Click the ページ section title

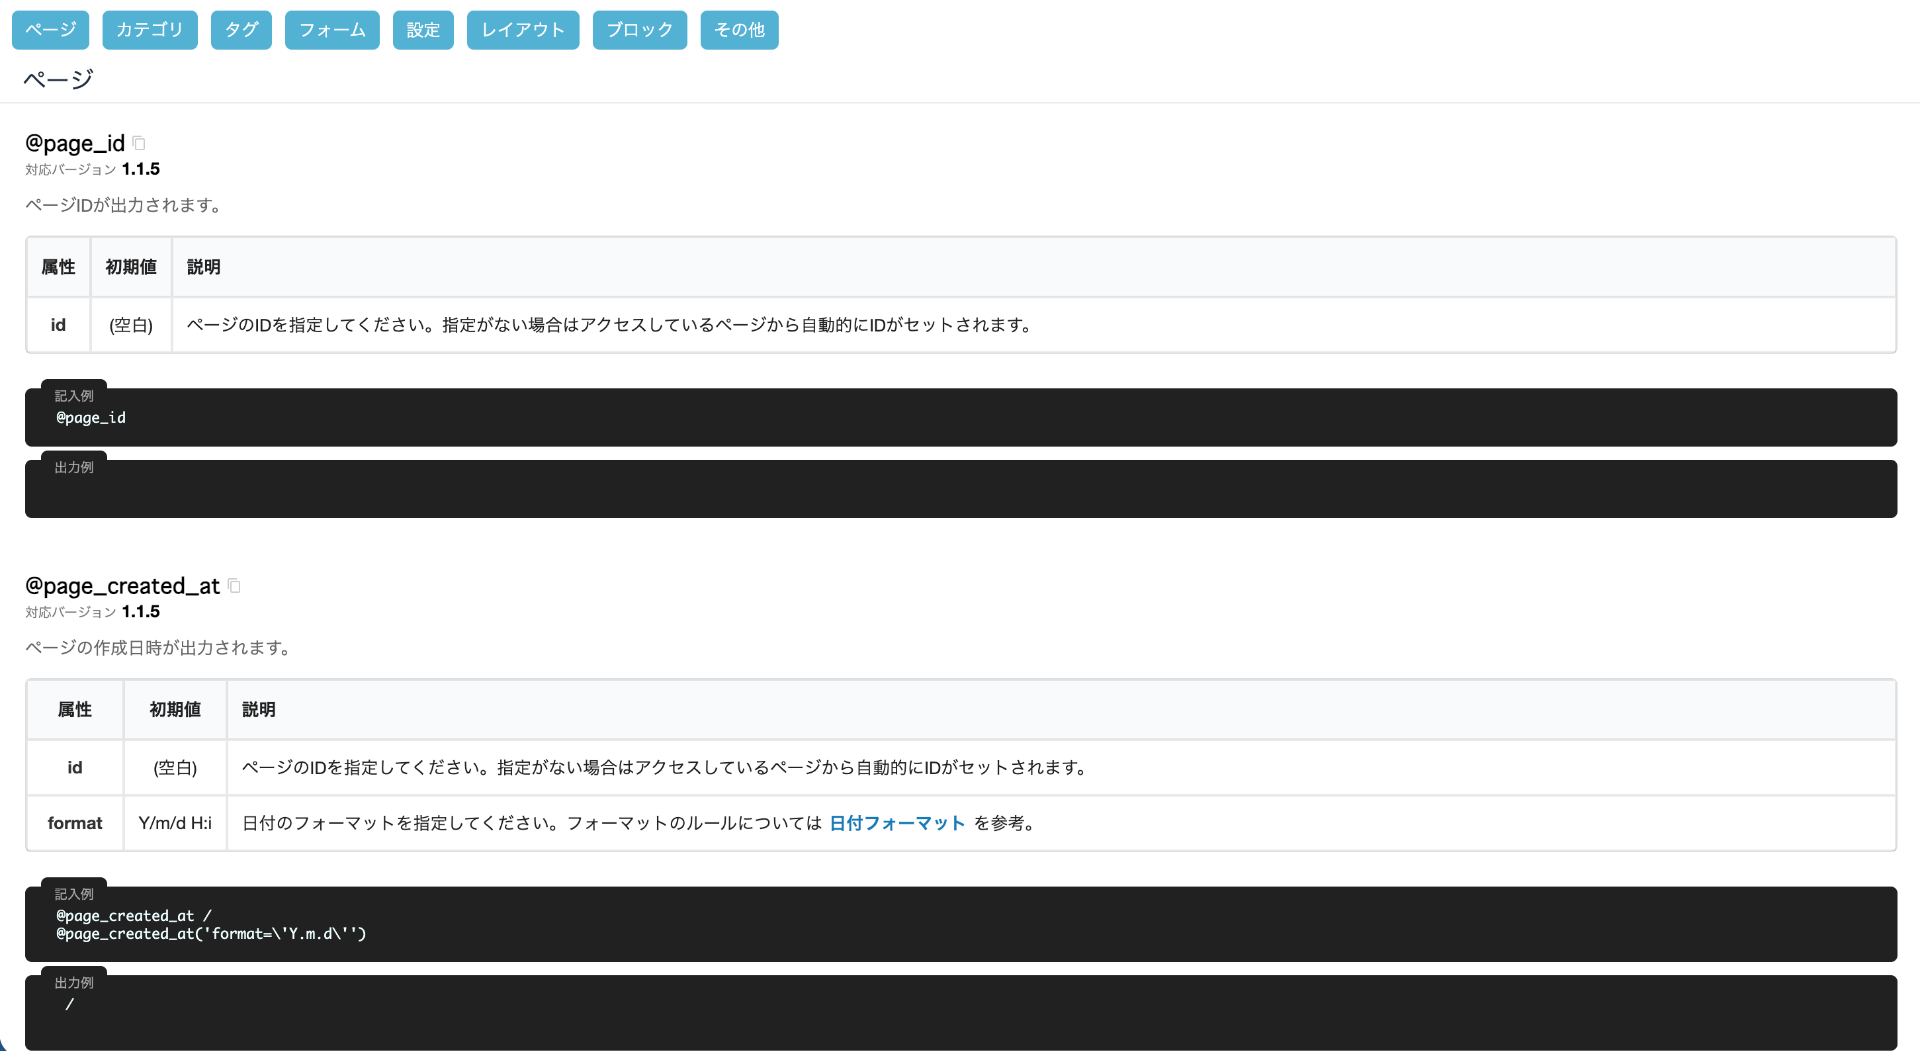58,79
